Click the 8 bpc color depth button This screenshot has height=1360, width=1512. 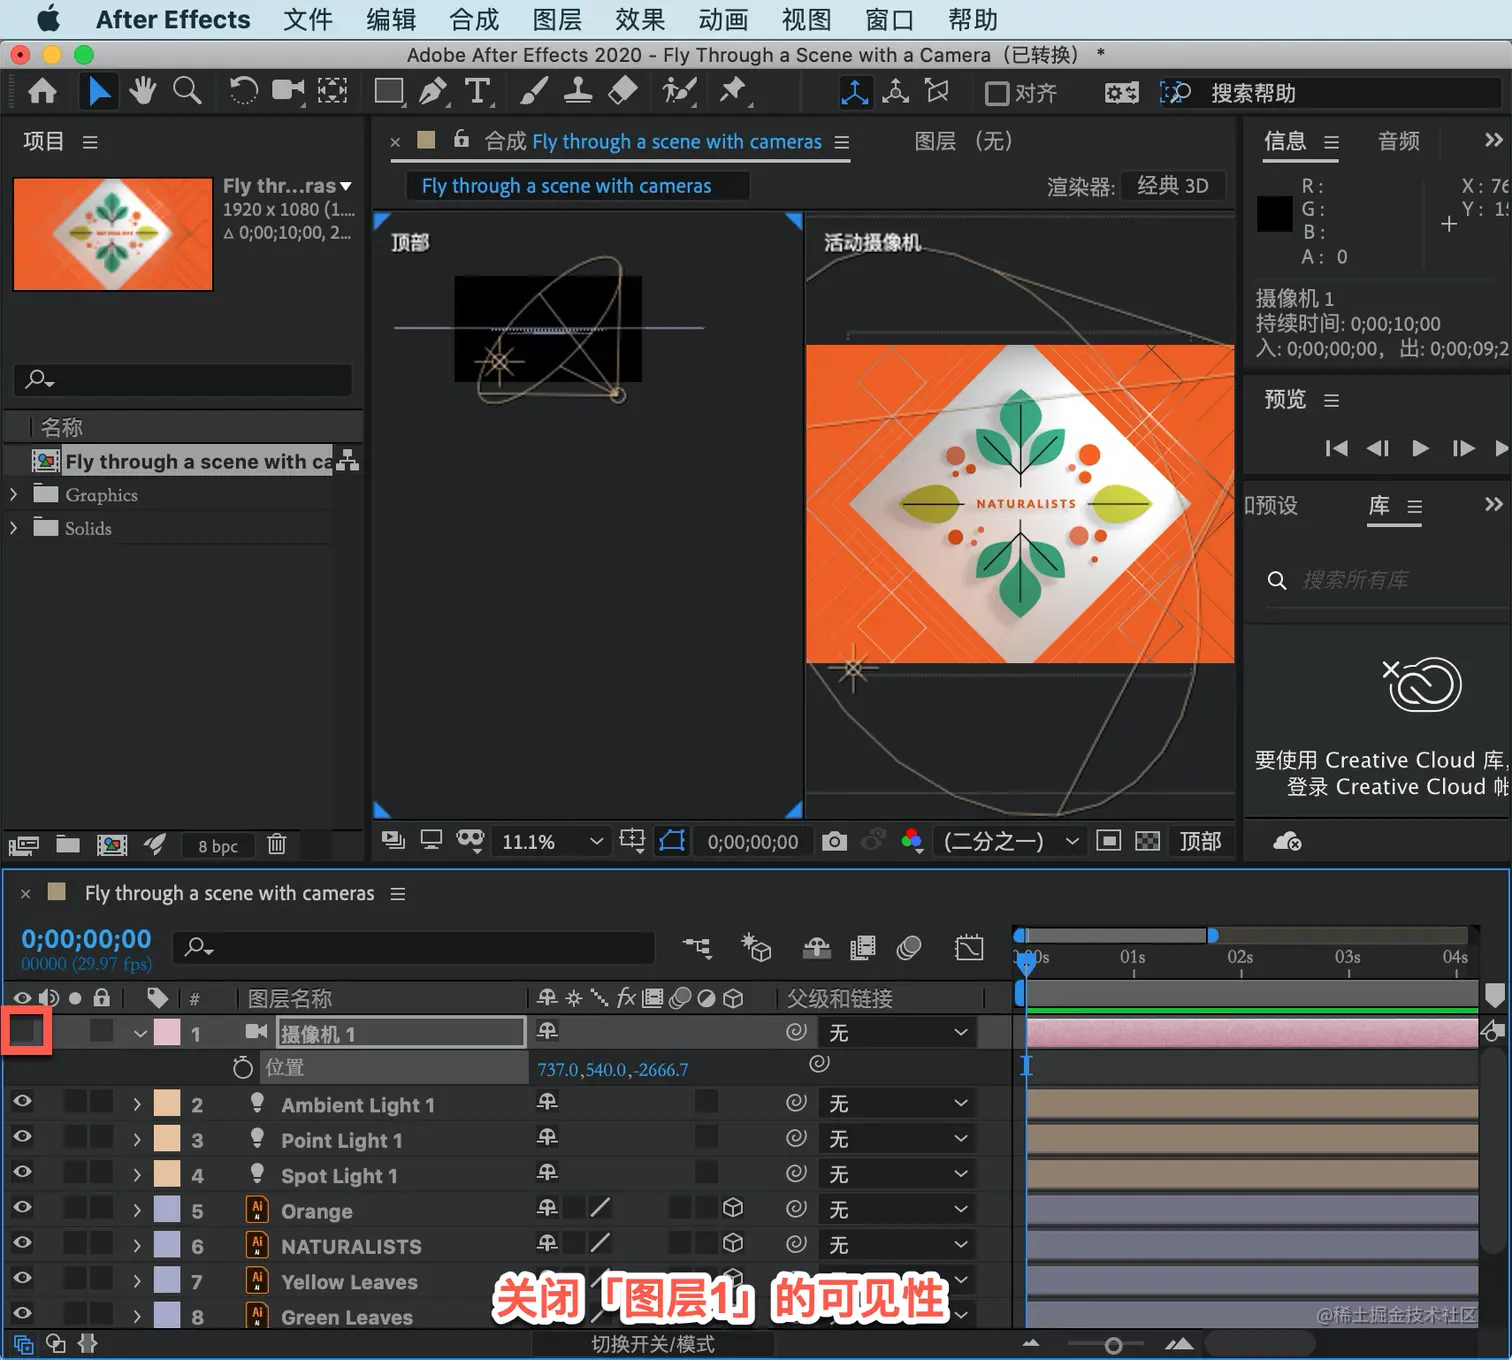pyautogui.click(x=218, y=846)
